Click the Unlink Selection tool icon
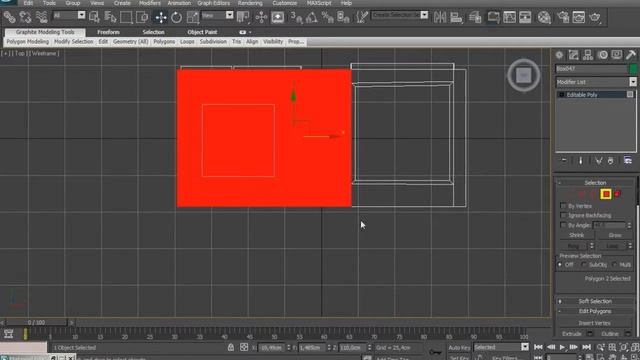The width and height of the screenshot is (640, 360). (x=25, y=17)
